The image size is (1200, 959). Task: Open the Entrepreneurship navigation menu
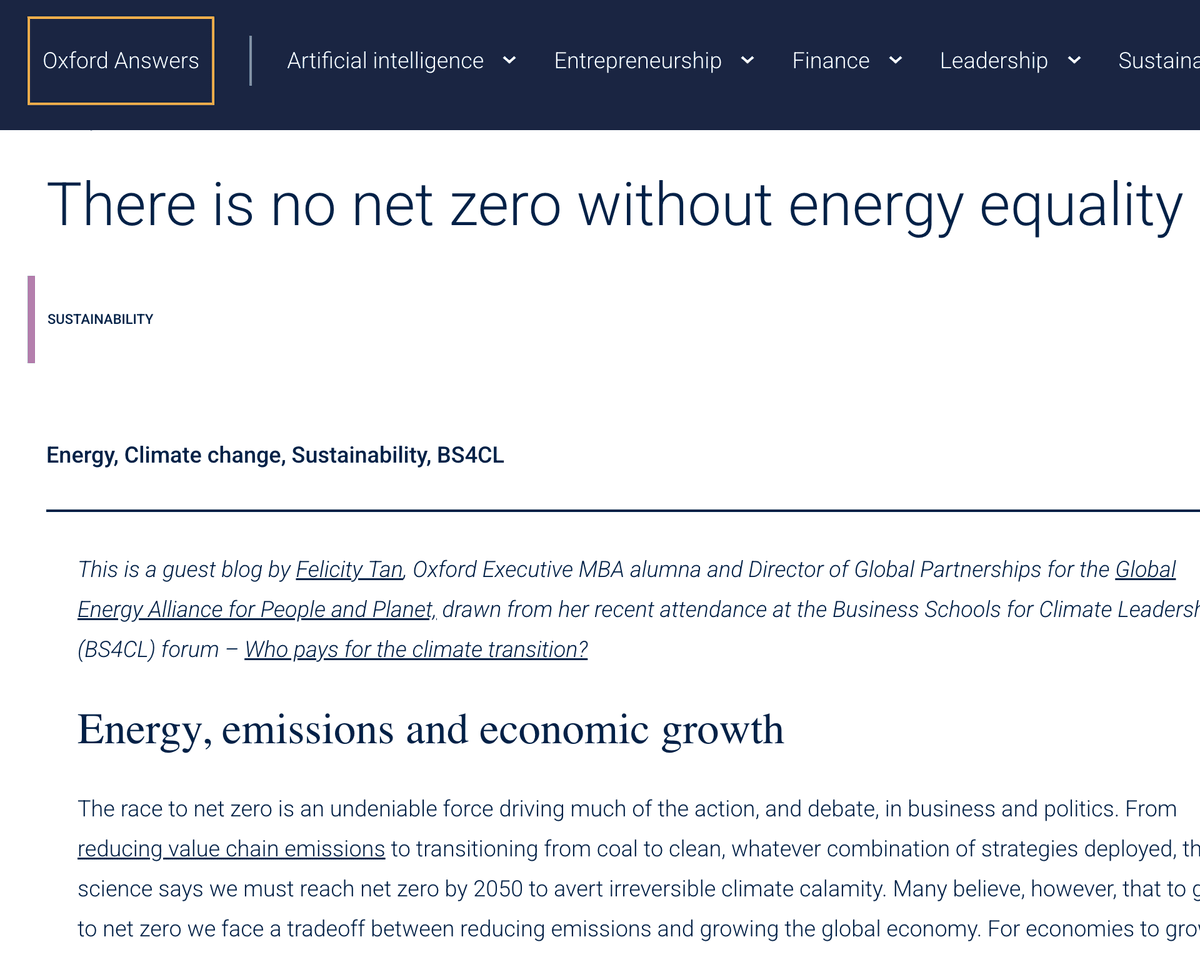click(x=637, y=61)
